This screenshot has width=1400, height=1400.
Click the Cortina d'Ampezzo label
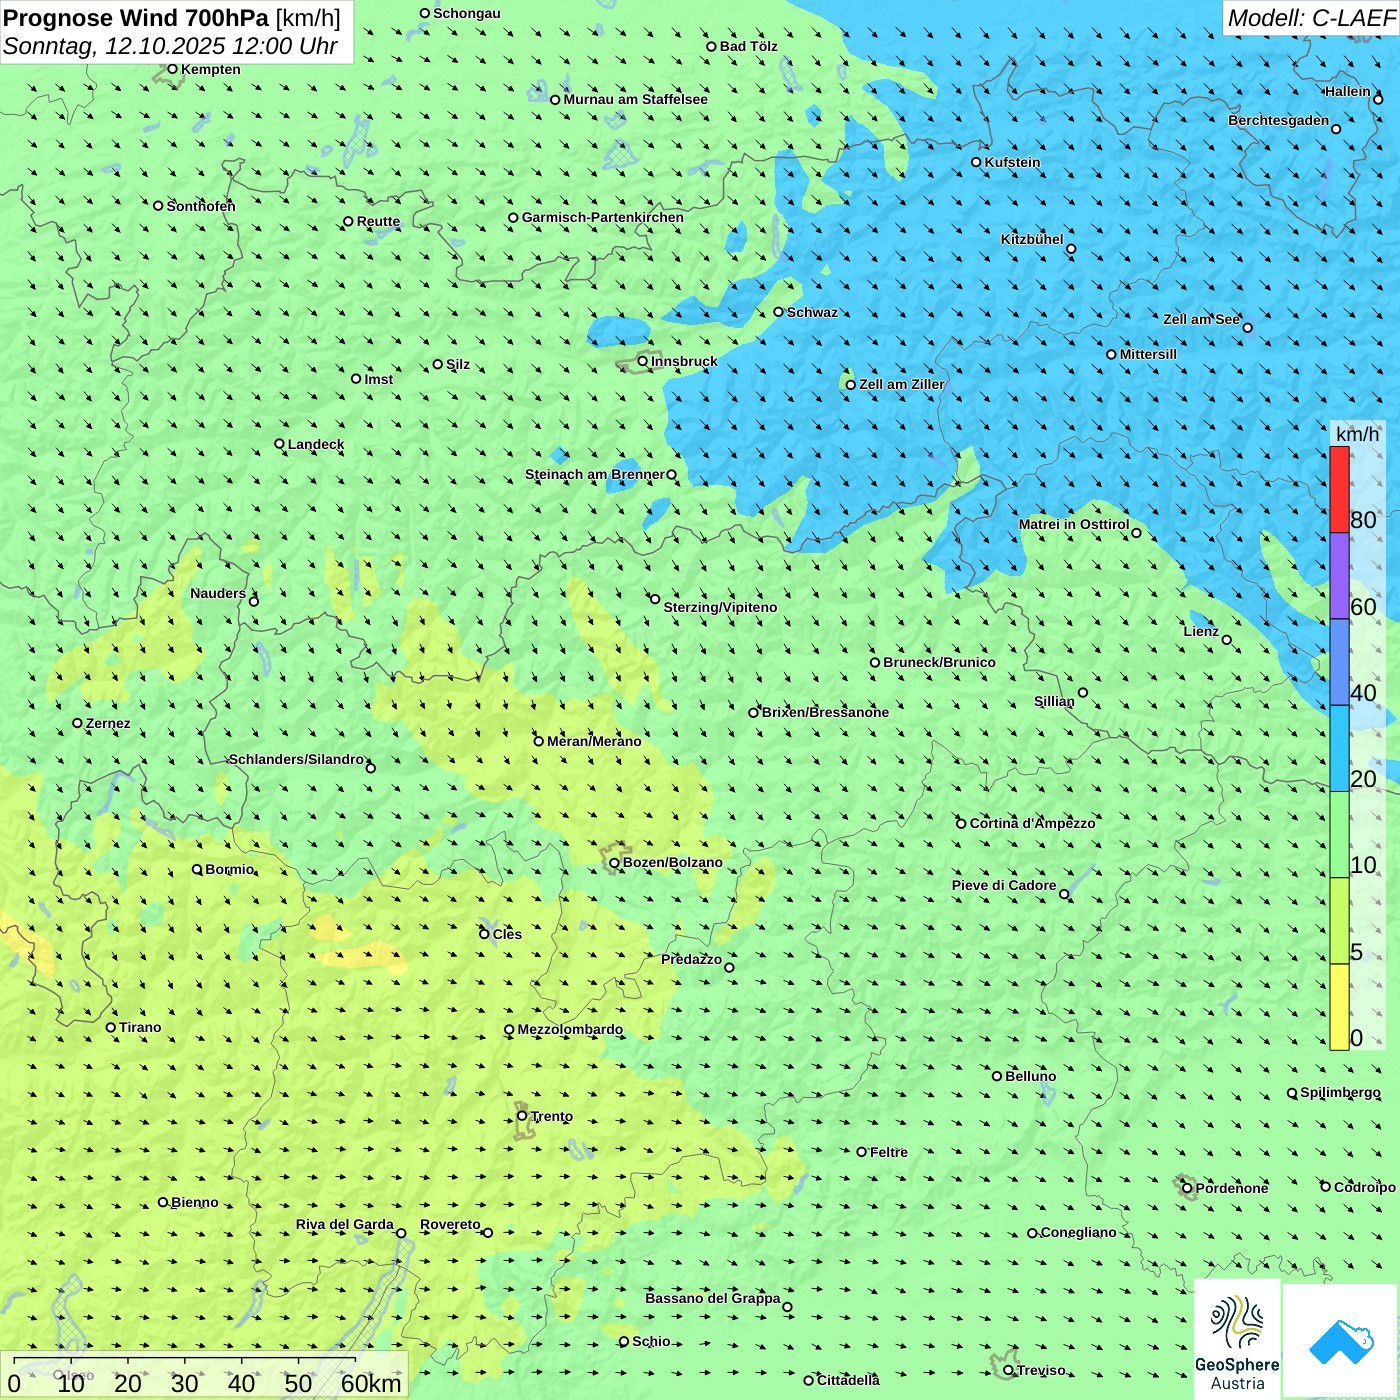(1032, 823)
